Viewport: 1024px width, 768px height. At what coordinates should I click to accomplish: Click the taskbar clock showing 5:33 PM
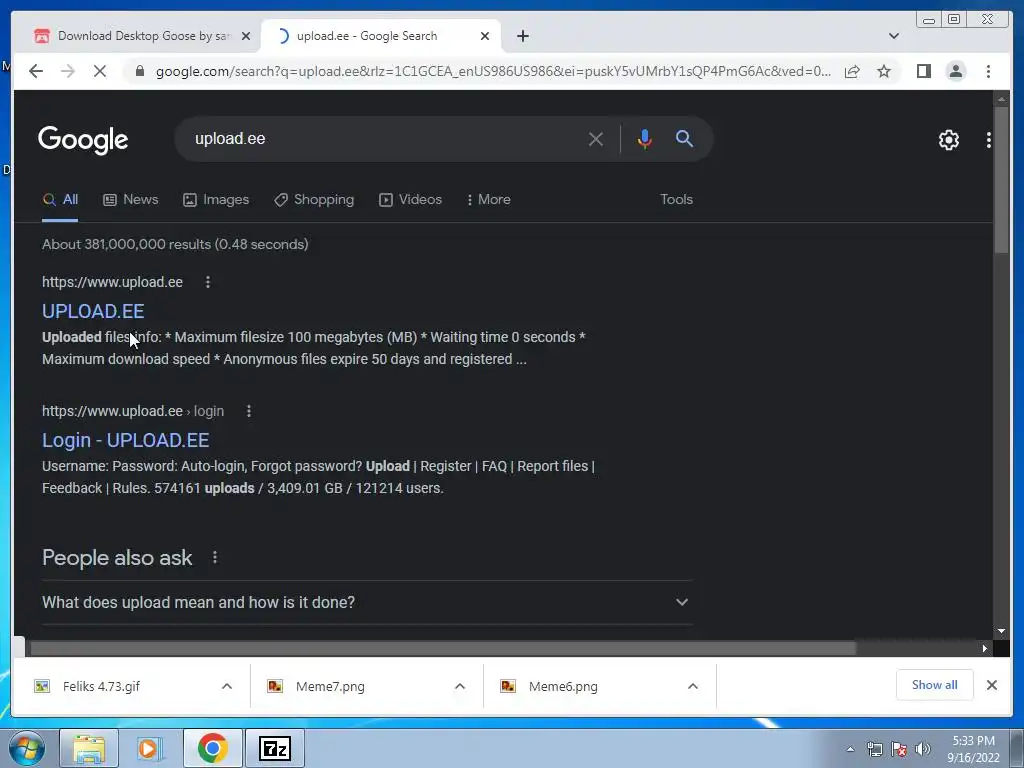(x=973, y=749)
